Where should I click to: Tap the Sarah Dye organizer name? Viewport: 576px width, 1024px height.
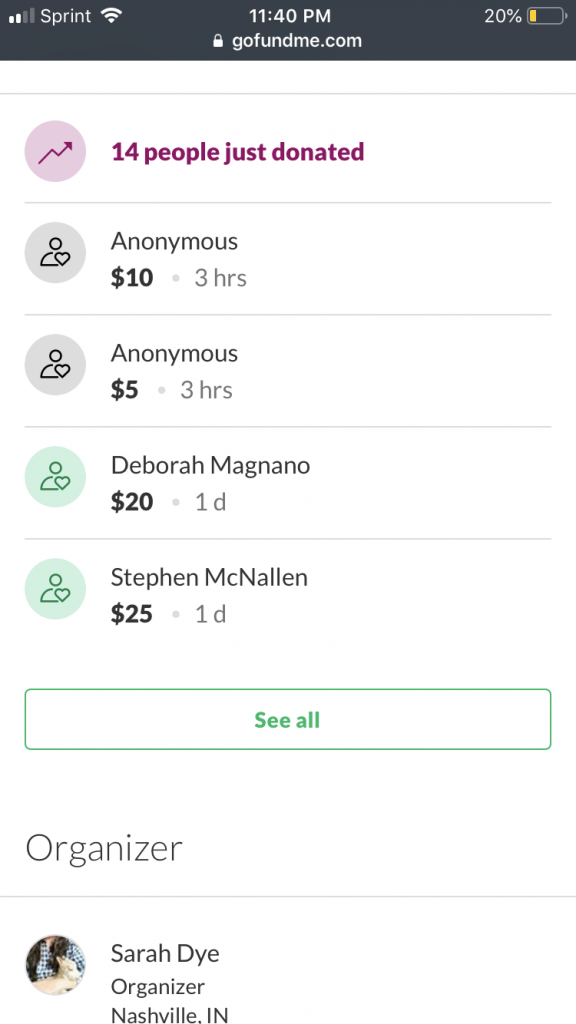(x=165, y=954)
